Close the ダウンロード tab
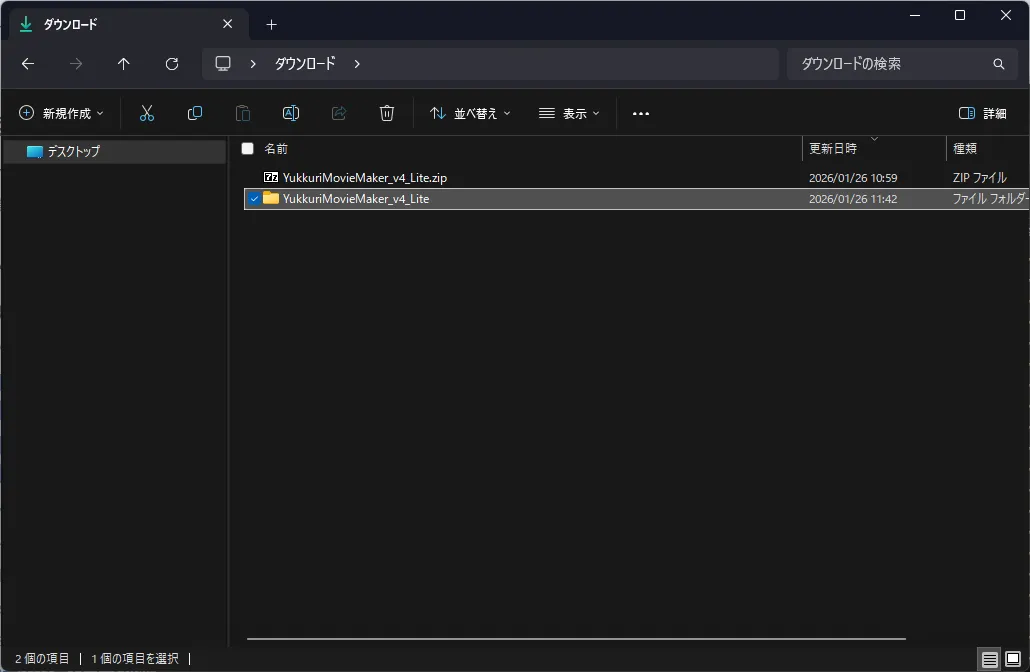 coord(227,24)
